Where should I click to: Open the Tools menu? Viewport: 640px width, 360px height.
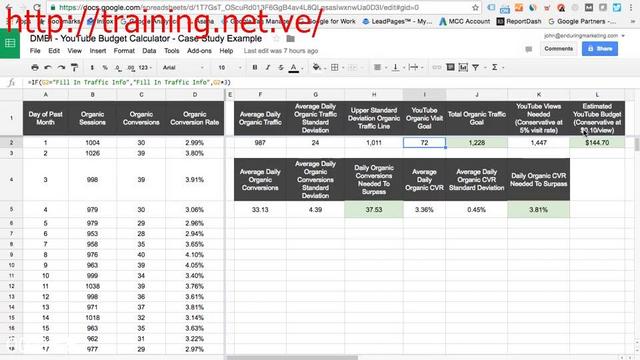click(x=171, y=51)
